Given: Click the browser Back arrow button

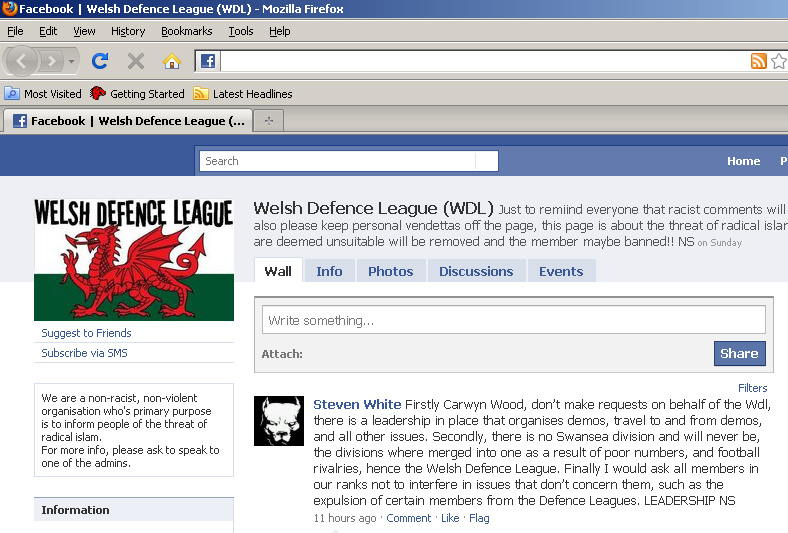Looking at the screenshot, I should (x=22, y=61).
